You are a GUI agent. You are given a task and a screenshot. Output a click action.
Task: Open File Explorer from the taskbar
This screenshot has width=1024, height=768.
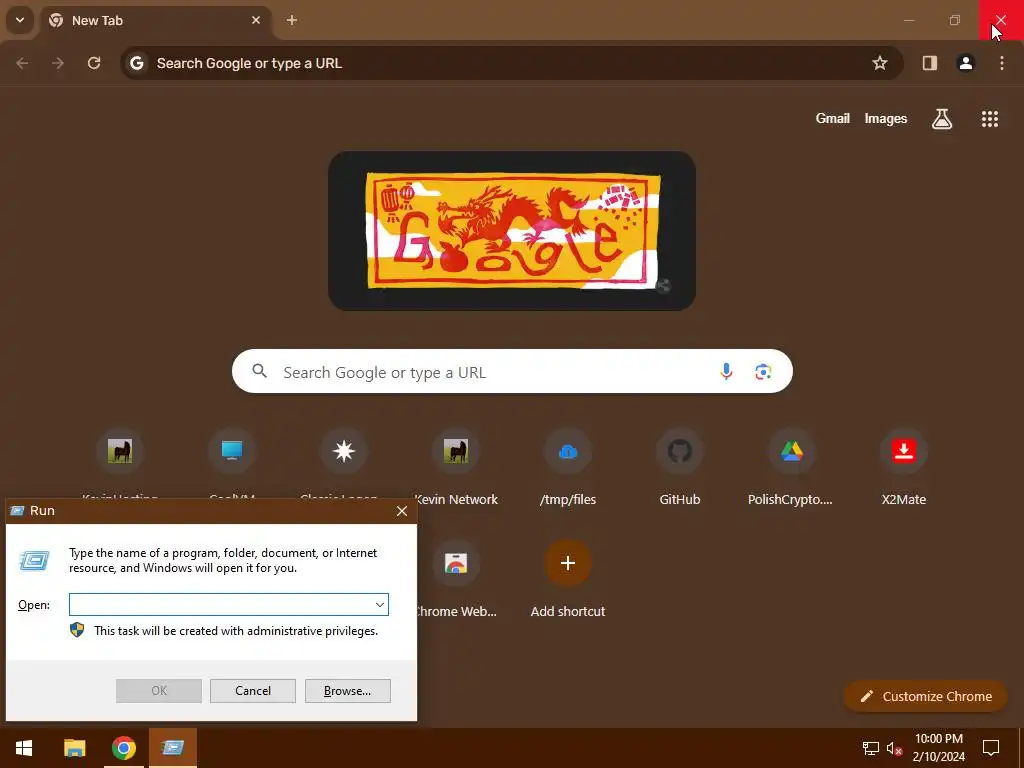[x=74, y=748]
